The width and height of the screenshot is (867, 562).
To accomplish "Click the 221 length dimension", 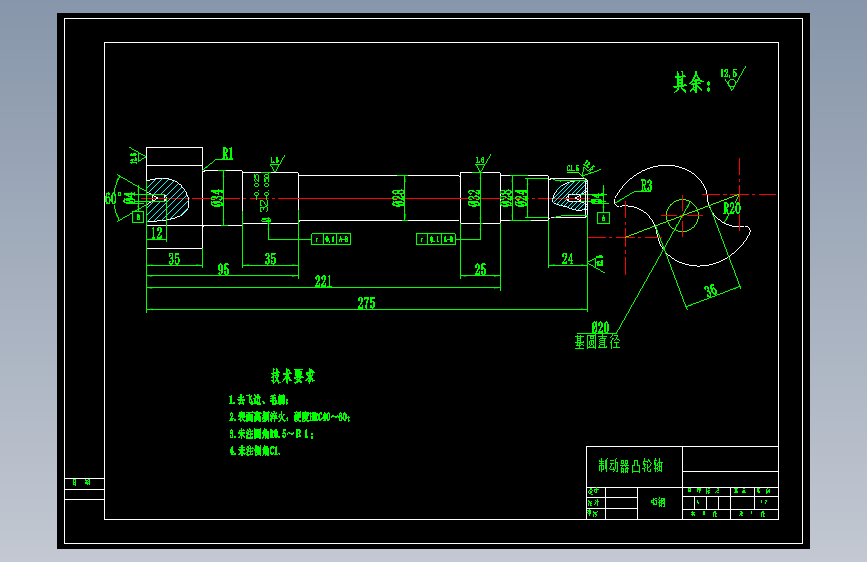I will pyautogui.click(x=323, y=281).
